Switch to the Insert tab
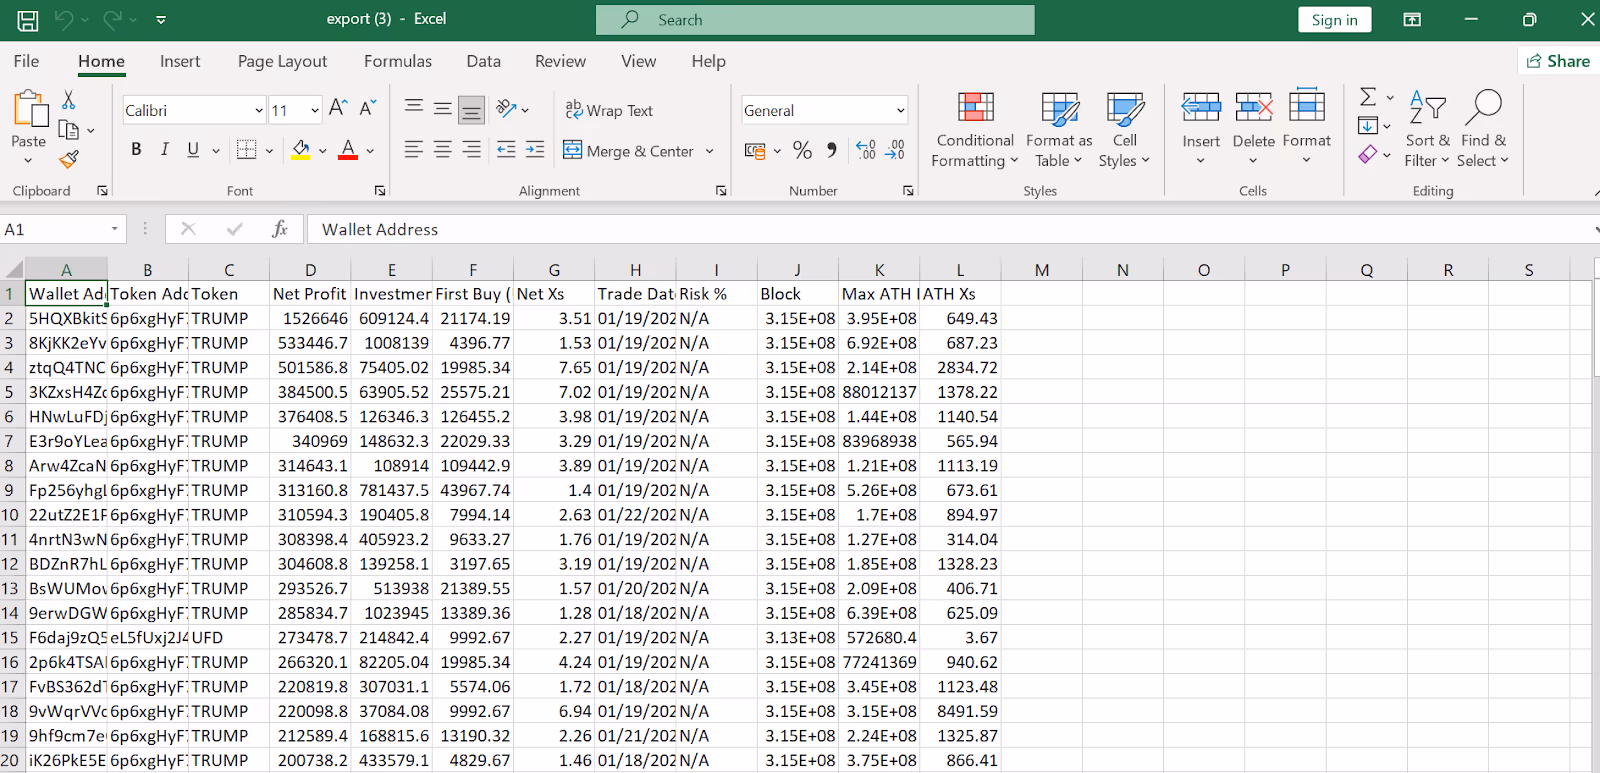The image size is (1600, 773). point(180,61)
